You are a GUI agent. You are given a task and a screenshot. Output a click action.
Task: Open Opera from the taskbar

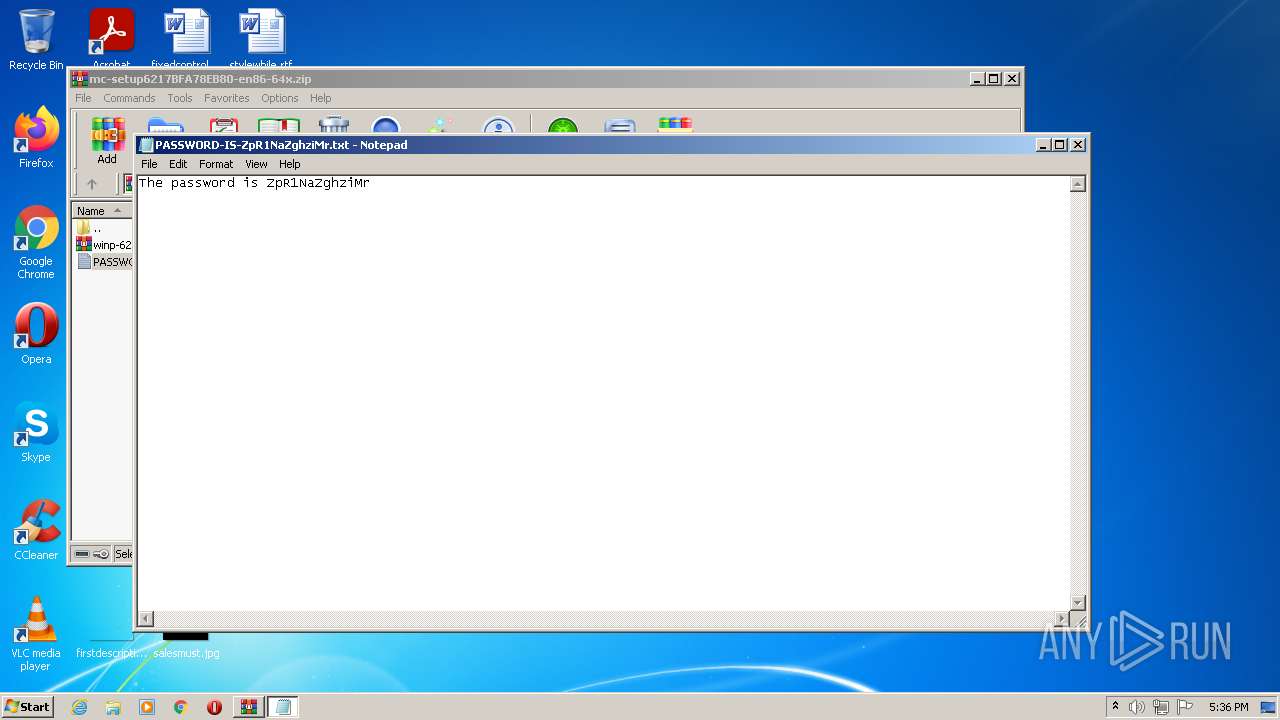(x=214, y=707)
